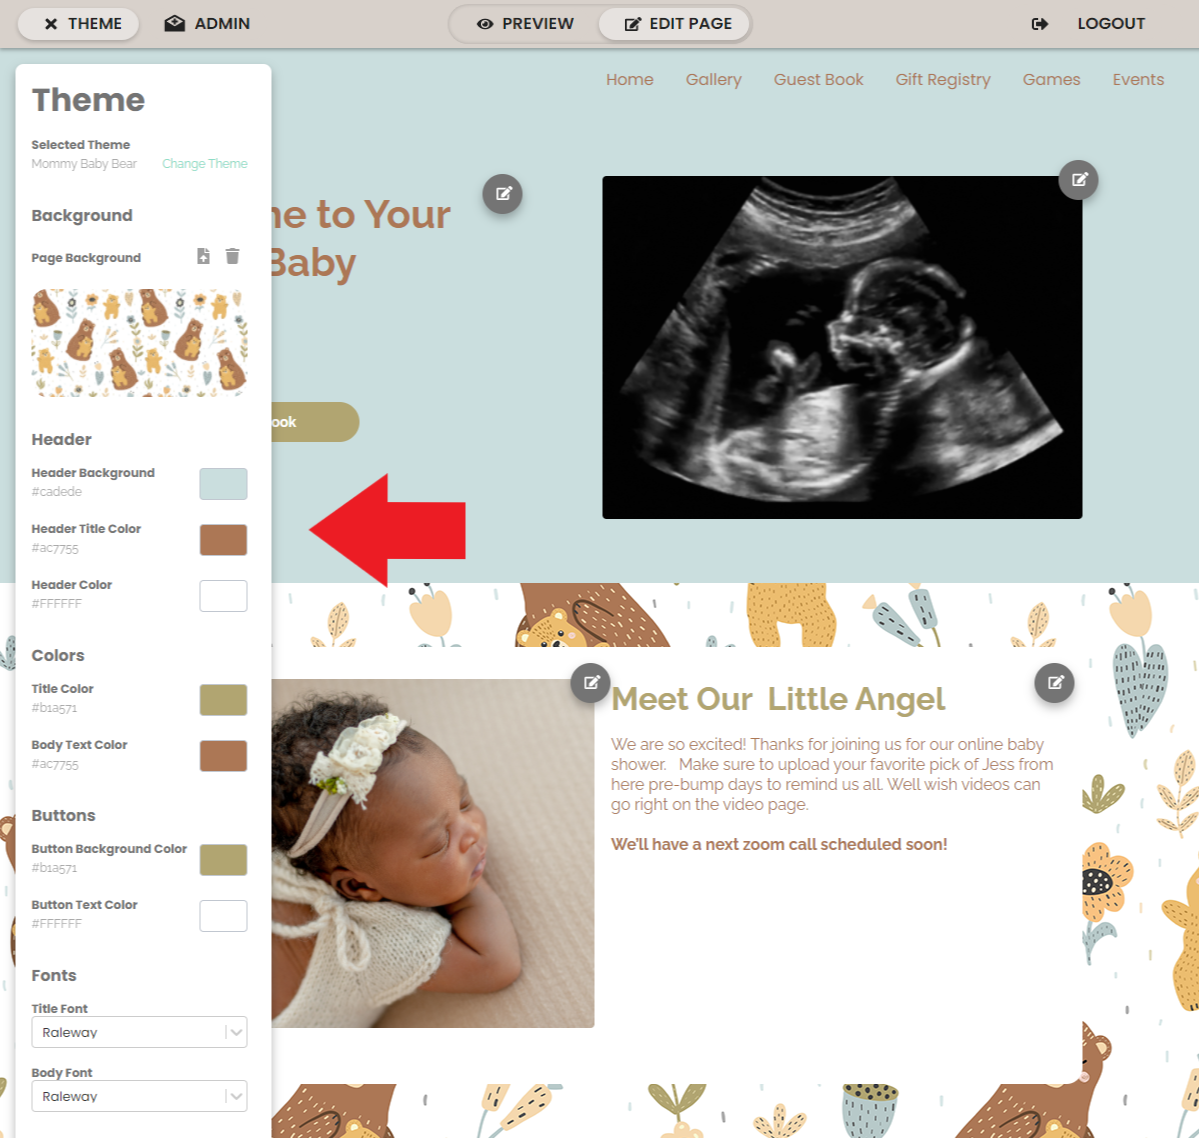
Task: Switch to Preview mode
Action: [525, 24]
